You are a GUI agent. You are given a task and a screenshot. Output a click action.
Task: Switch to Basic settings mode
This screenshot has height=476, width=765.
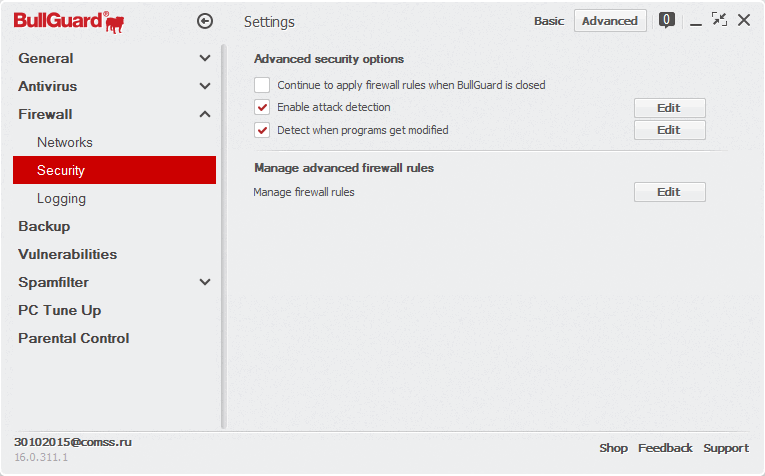[549, 21]
